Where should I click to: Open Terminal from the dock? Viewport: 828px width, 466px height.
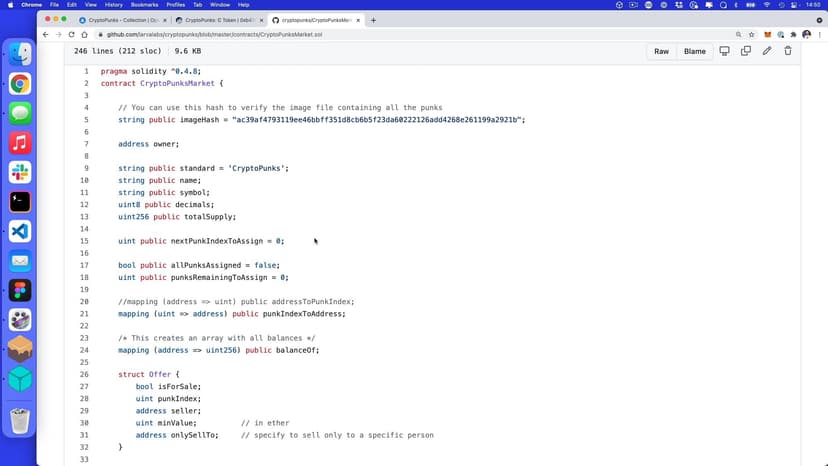(x=20, y=201)
